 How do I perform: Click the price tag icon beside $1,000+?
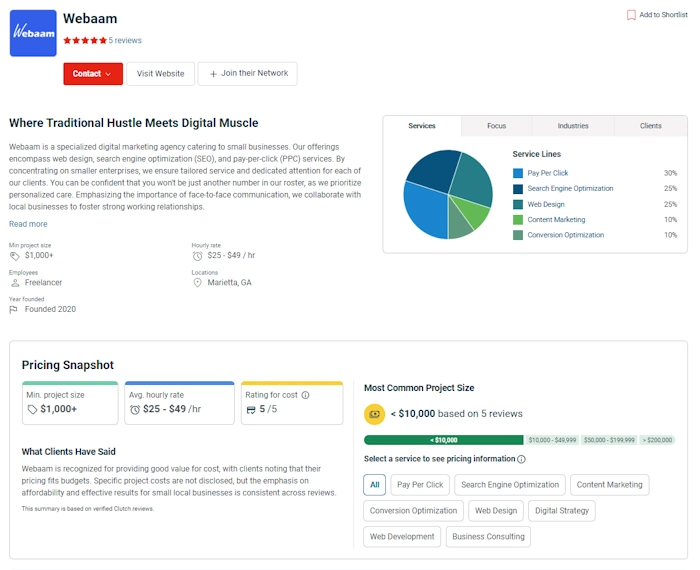pos(15,256)
